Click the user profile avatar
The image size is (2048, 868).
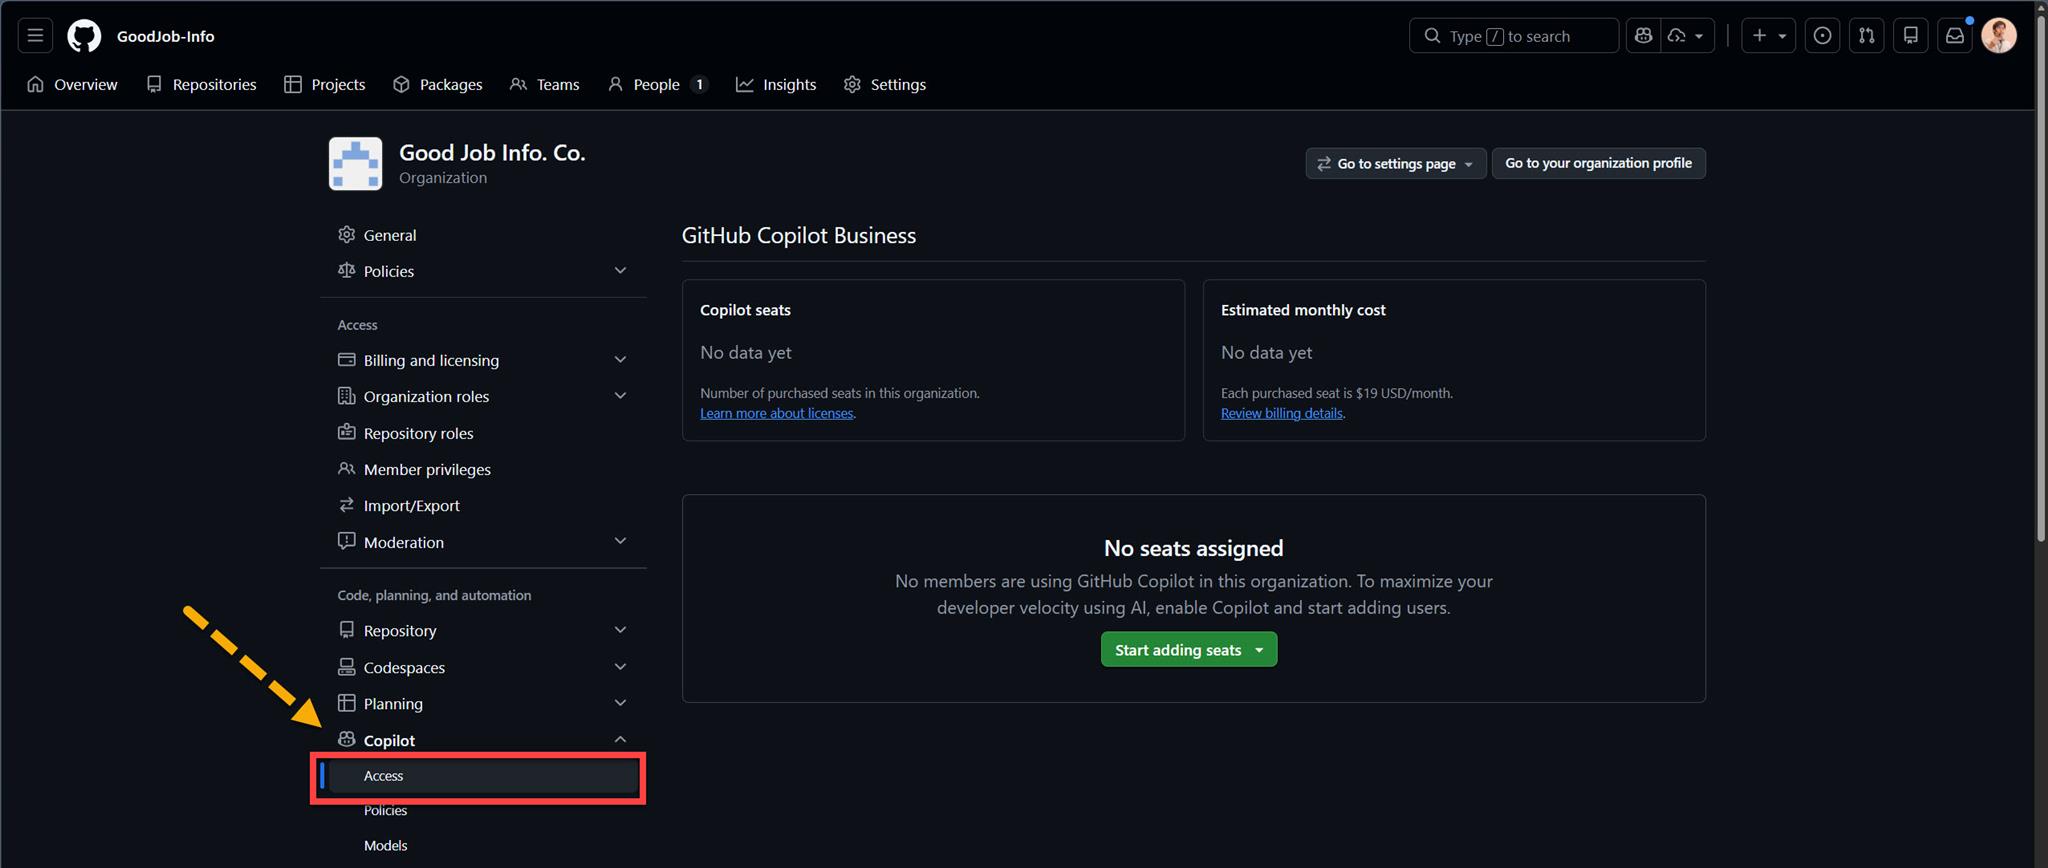(x=1998, y=36)
